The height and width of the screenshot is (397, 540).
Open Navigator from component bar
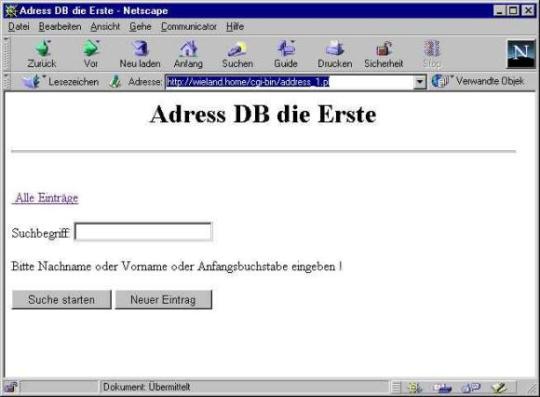[415, 388]
